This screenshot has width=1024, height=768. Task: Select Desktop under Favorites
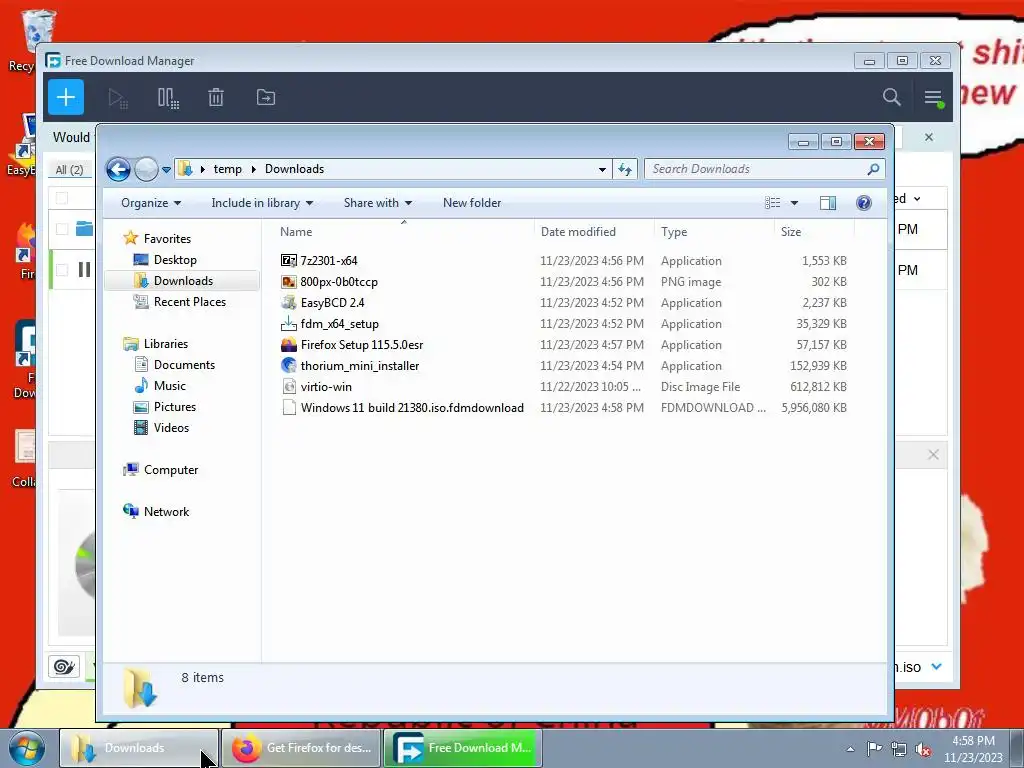[175, 260]
